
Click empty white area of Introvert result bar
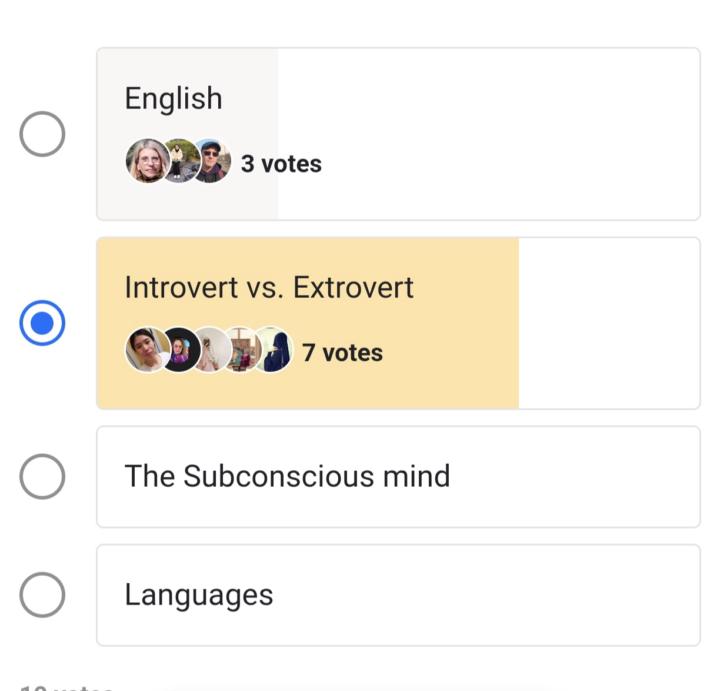point(608,323)
